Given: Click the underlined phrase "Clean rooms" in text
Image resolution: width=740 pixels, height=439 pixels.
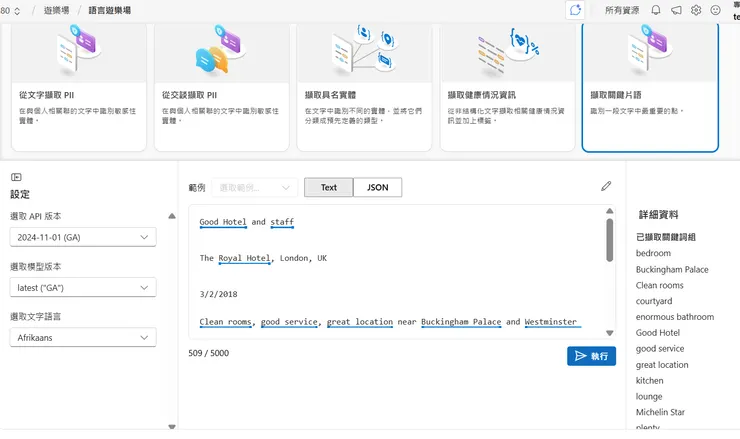Looking at the screenshot, I should point(225,322).
